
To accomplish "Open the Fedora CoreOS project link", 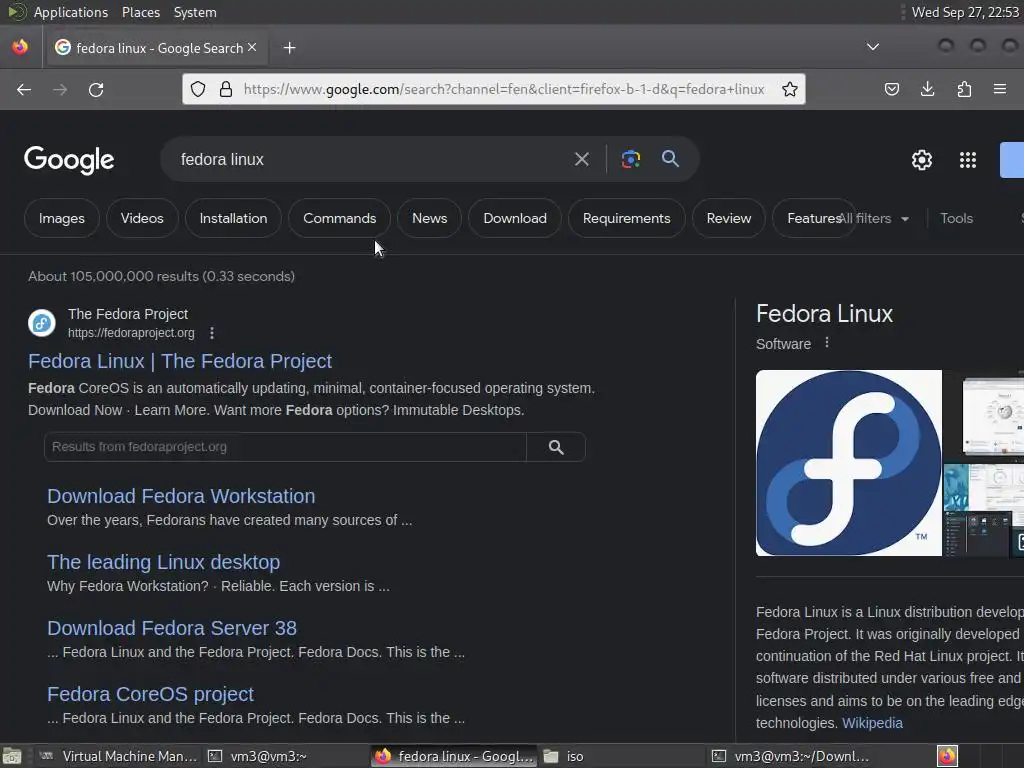I will click(150, 694).
